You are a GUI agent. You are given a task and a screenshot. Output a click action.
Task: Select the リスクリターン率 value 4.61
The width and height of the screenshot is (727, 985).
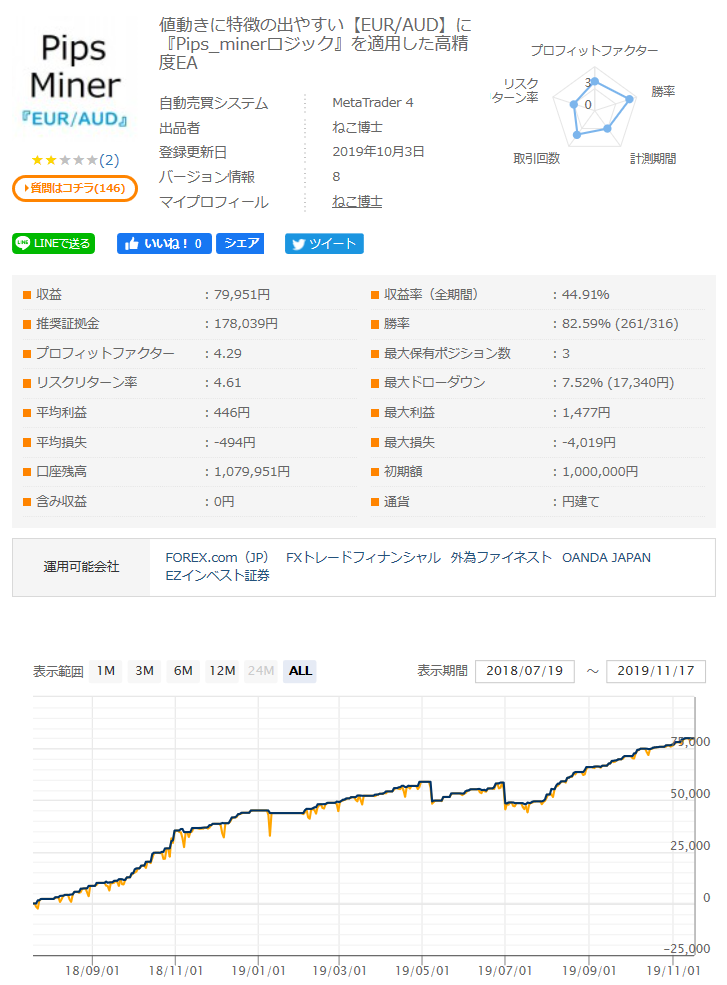tap(227, 383)
